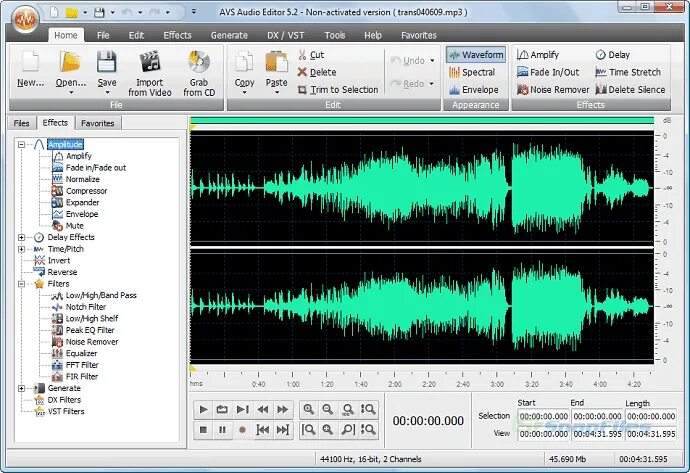This screenshot has height=473, width=690.
Task: Click the green overview bar above waveform
Action: (x=422, y=121)
